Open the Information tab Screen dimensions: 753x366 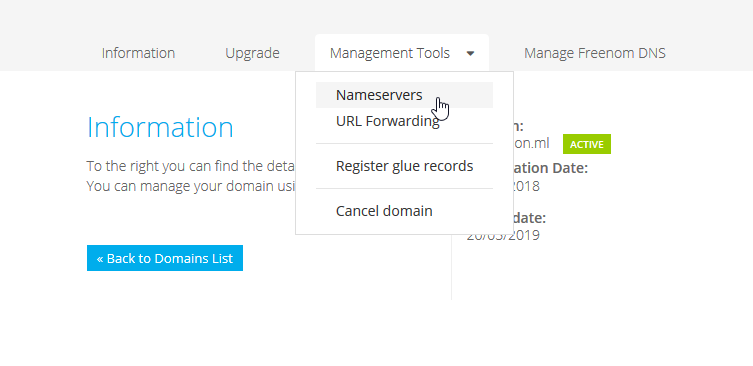[x=138, y=53]
